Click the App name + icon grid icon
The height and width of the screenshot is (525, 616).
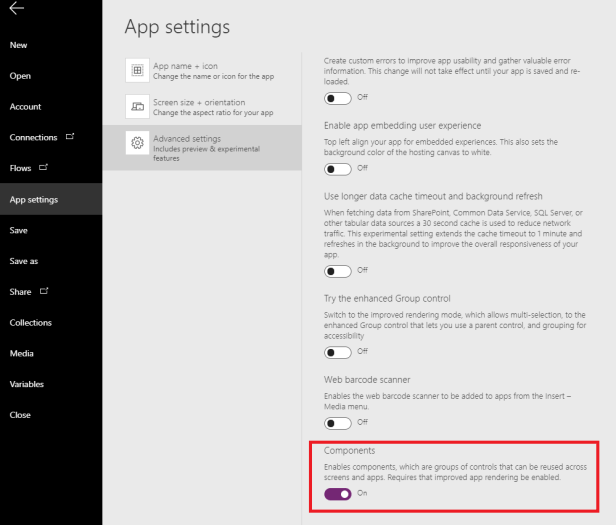point(137,70)
